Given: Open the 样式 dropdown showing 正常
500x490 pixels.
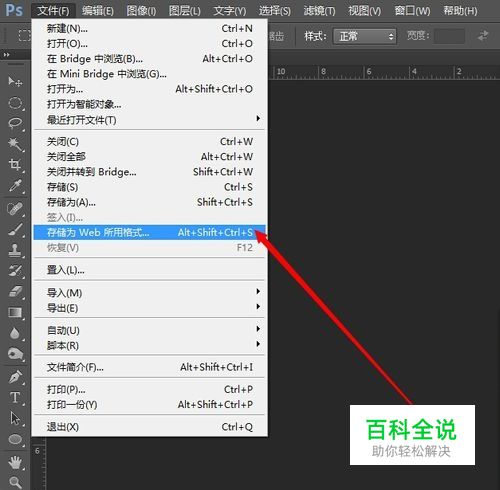Looking at the screenshot, I should [365, 36].
